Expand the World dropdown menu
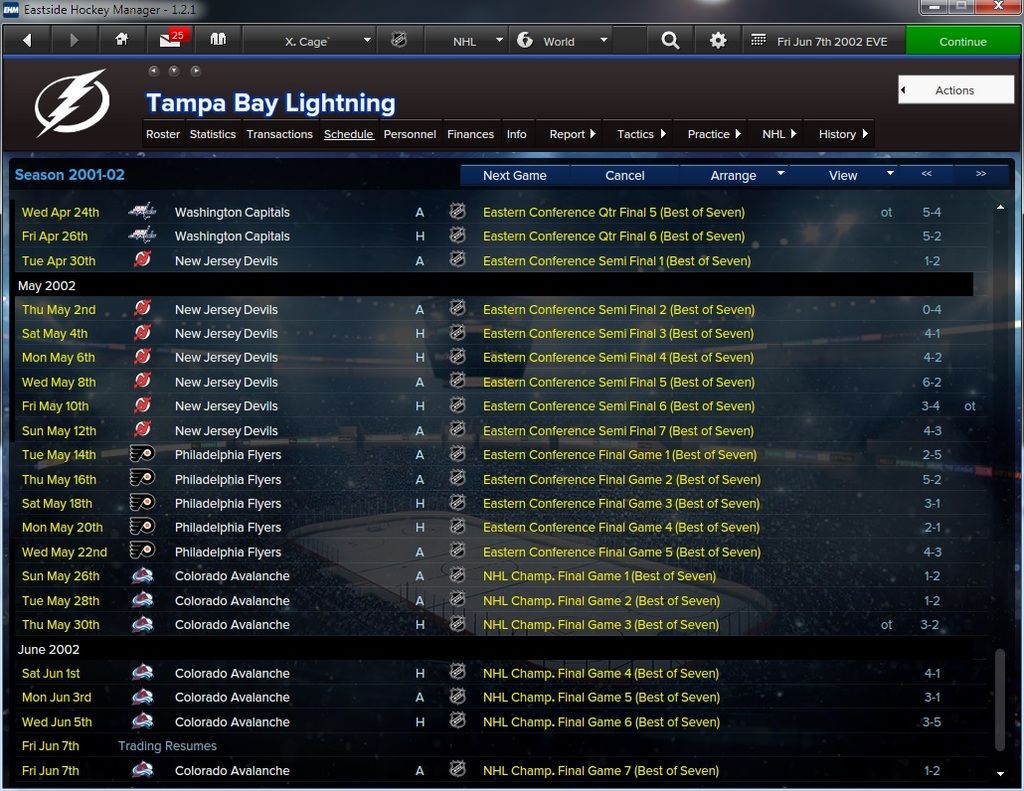Image resolution: width=1024 pixels, height=791 pixels. [562, 41]
